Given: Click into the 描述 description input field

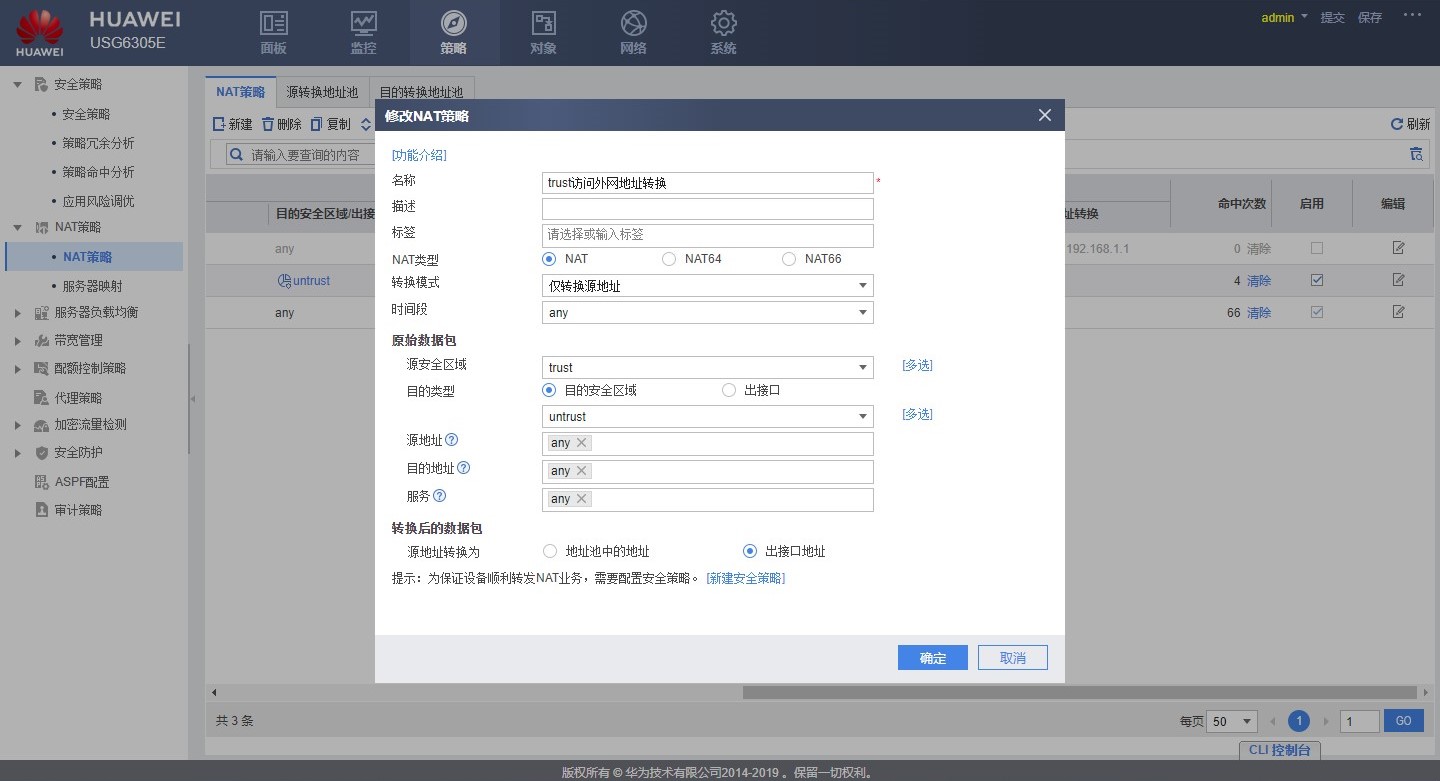Looking at the screenshot, I should point(707,209).
